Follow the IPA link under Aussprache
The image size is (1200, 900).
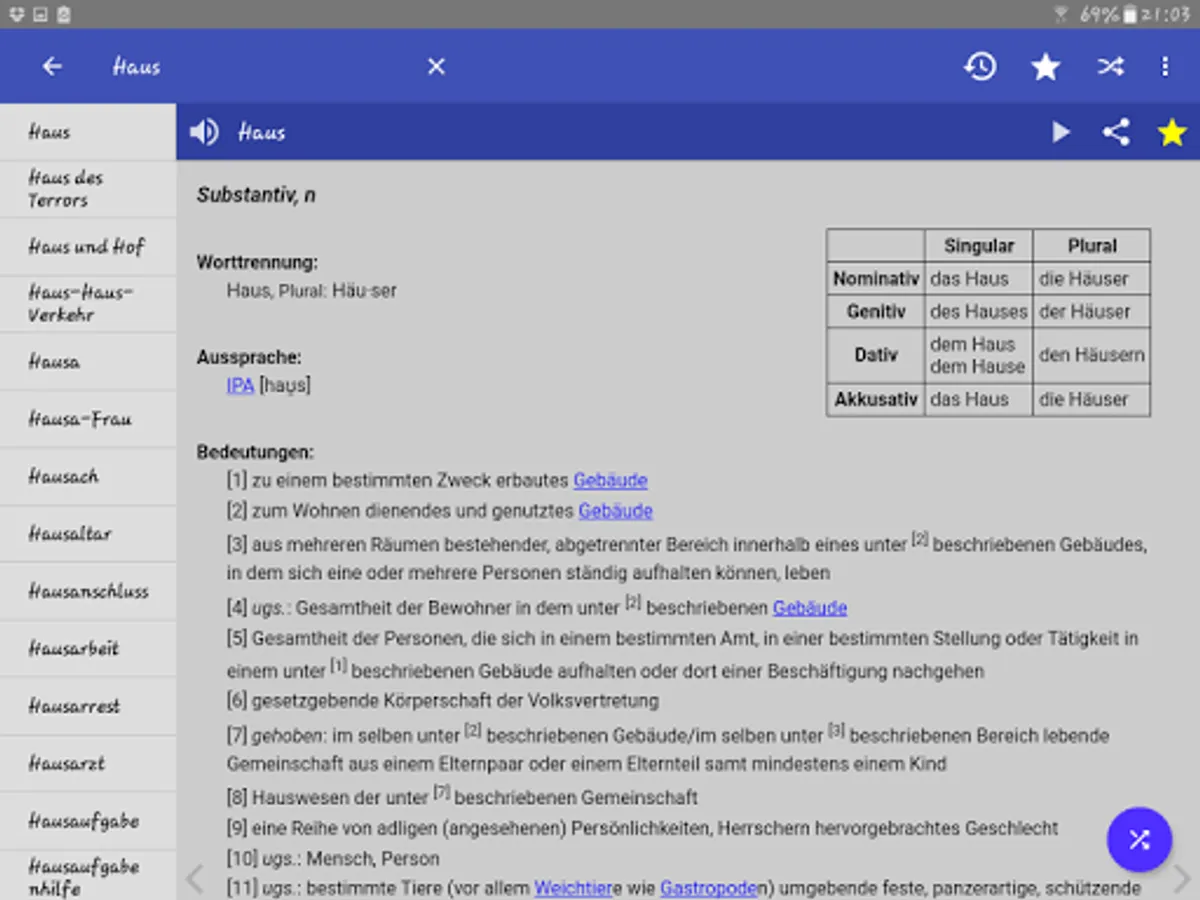240,385
